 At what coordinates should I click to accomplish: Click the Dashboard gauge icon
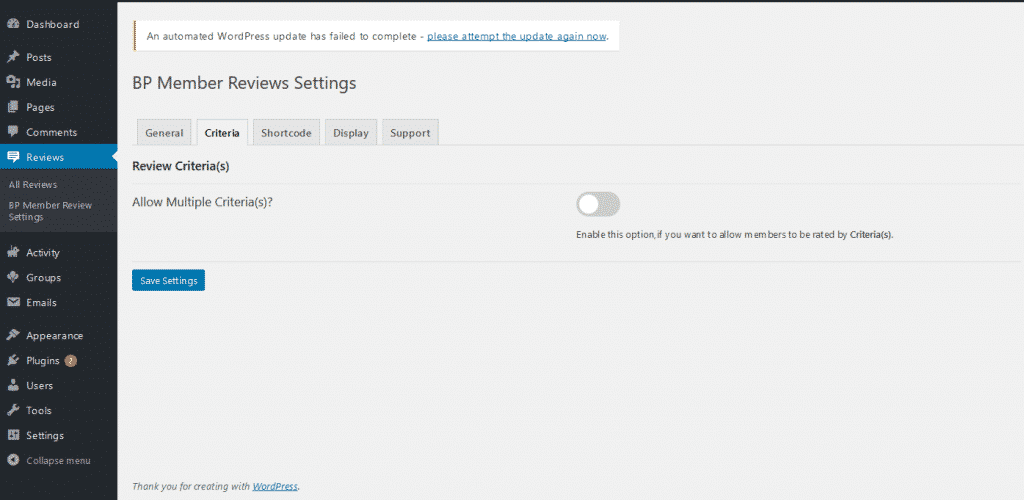coord(12,24)
